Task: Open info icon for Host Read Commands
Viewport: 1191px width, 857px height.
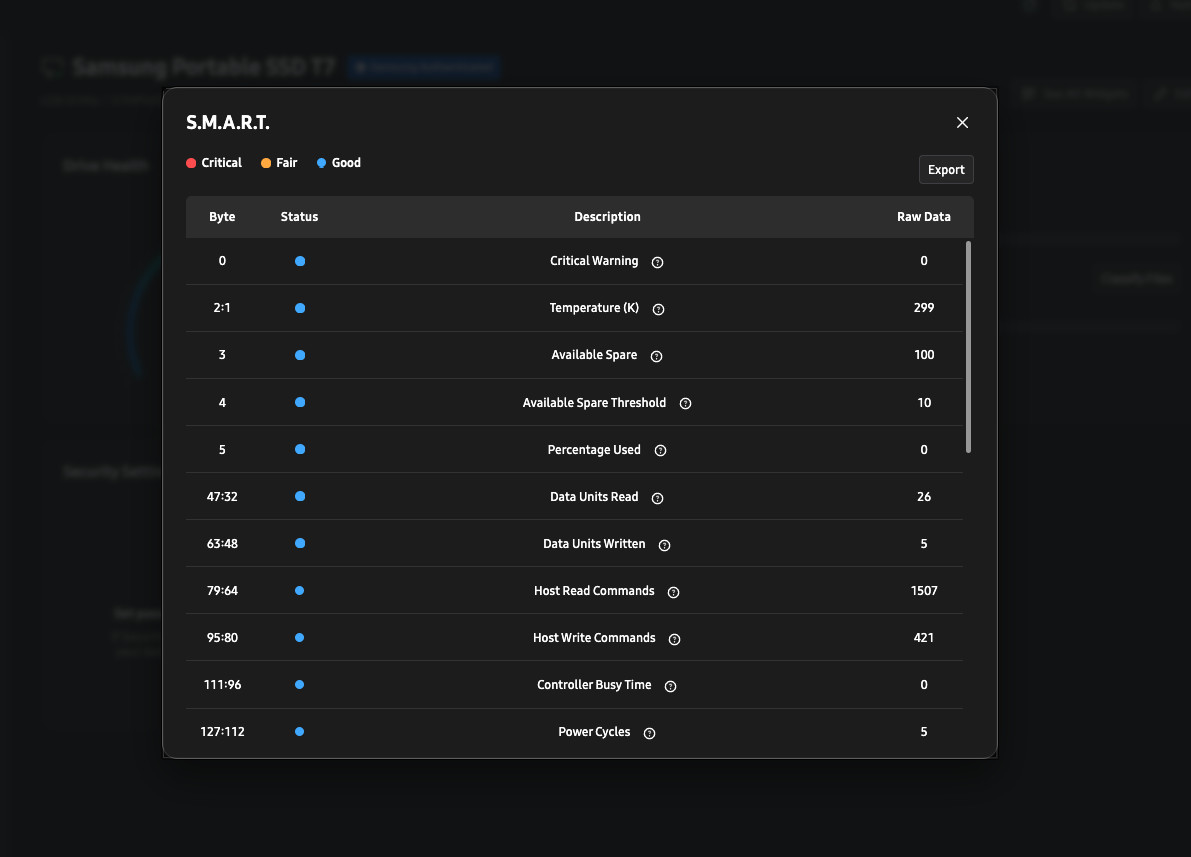Action: pos(674,593)
